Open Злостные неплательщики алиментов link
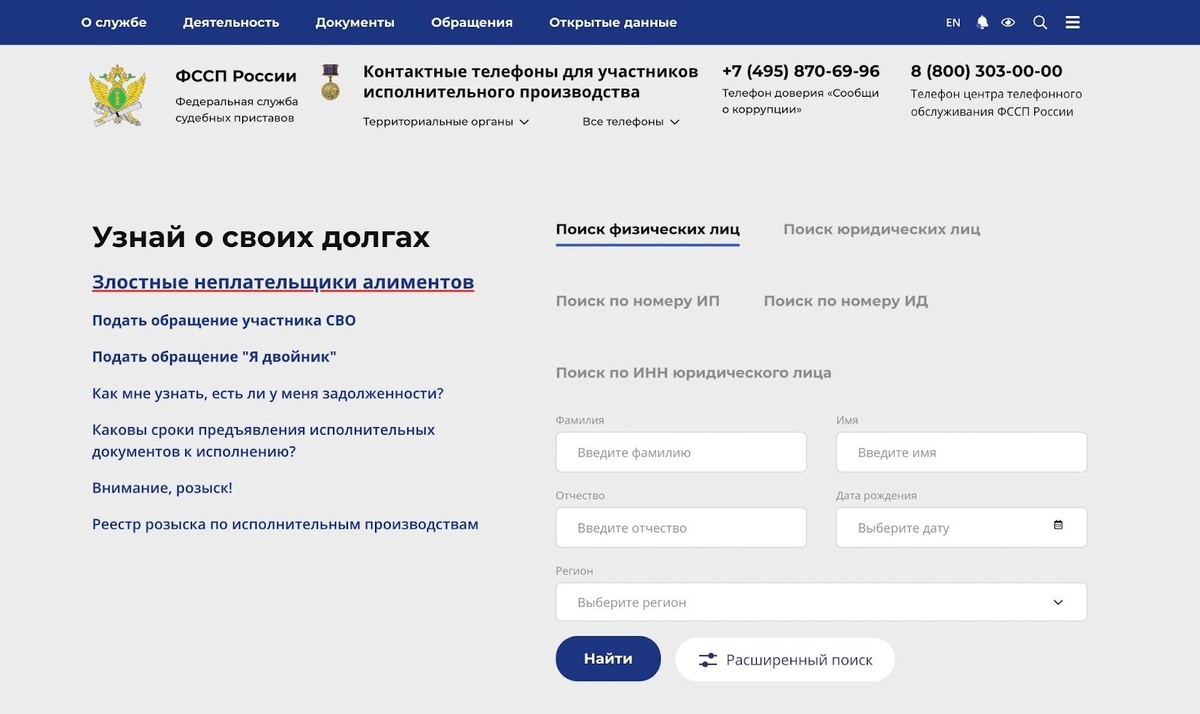The height and width of the screenshot is (714, 1200). tap(282, 282)
